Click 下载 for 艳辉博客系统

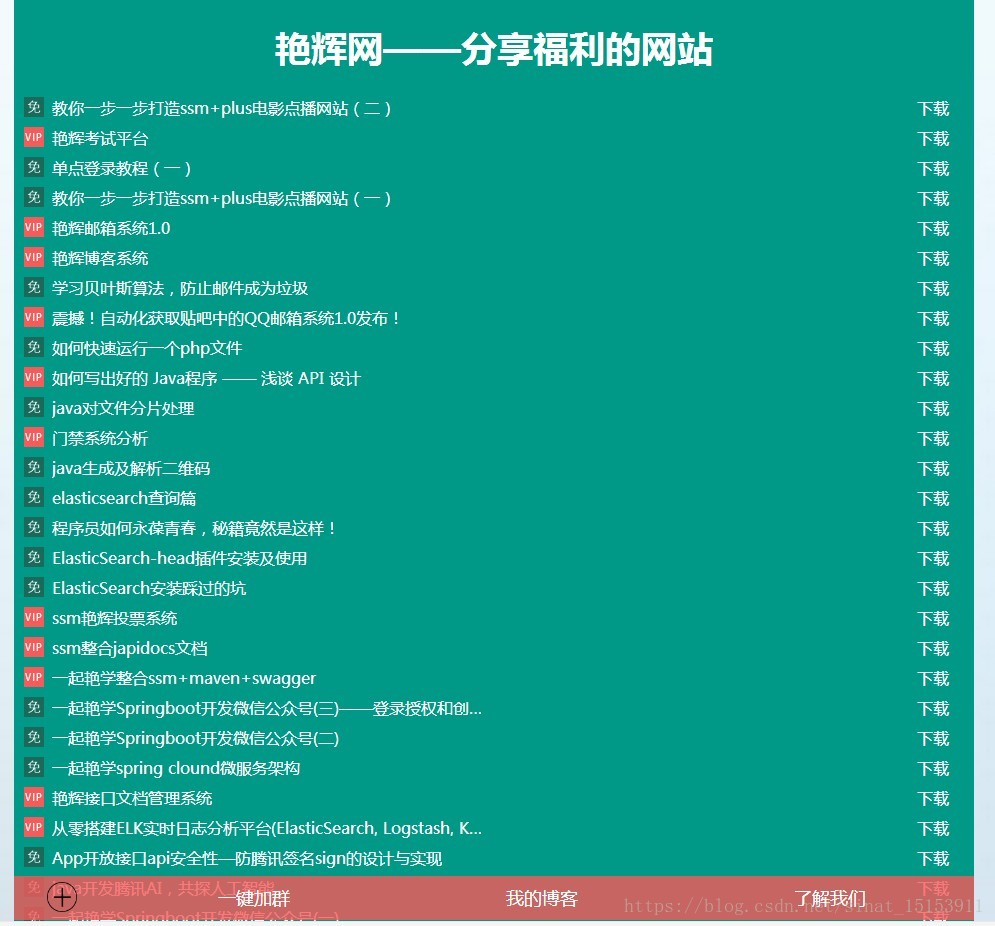click(x=933, y=258)
